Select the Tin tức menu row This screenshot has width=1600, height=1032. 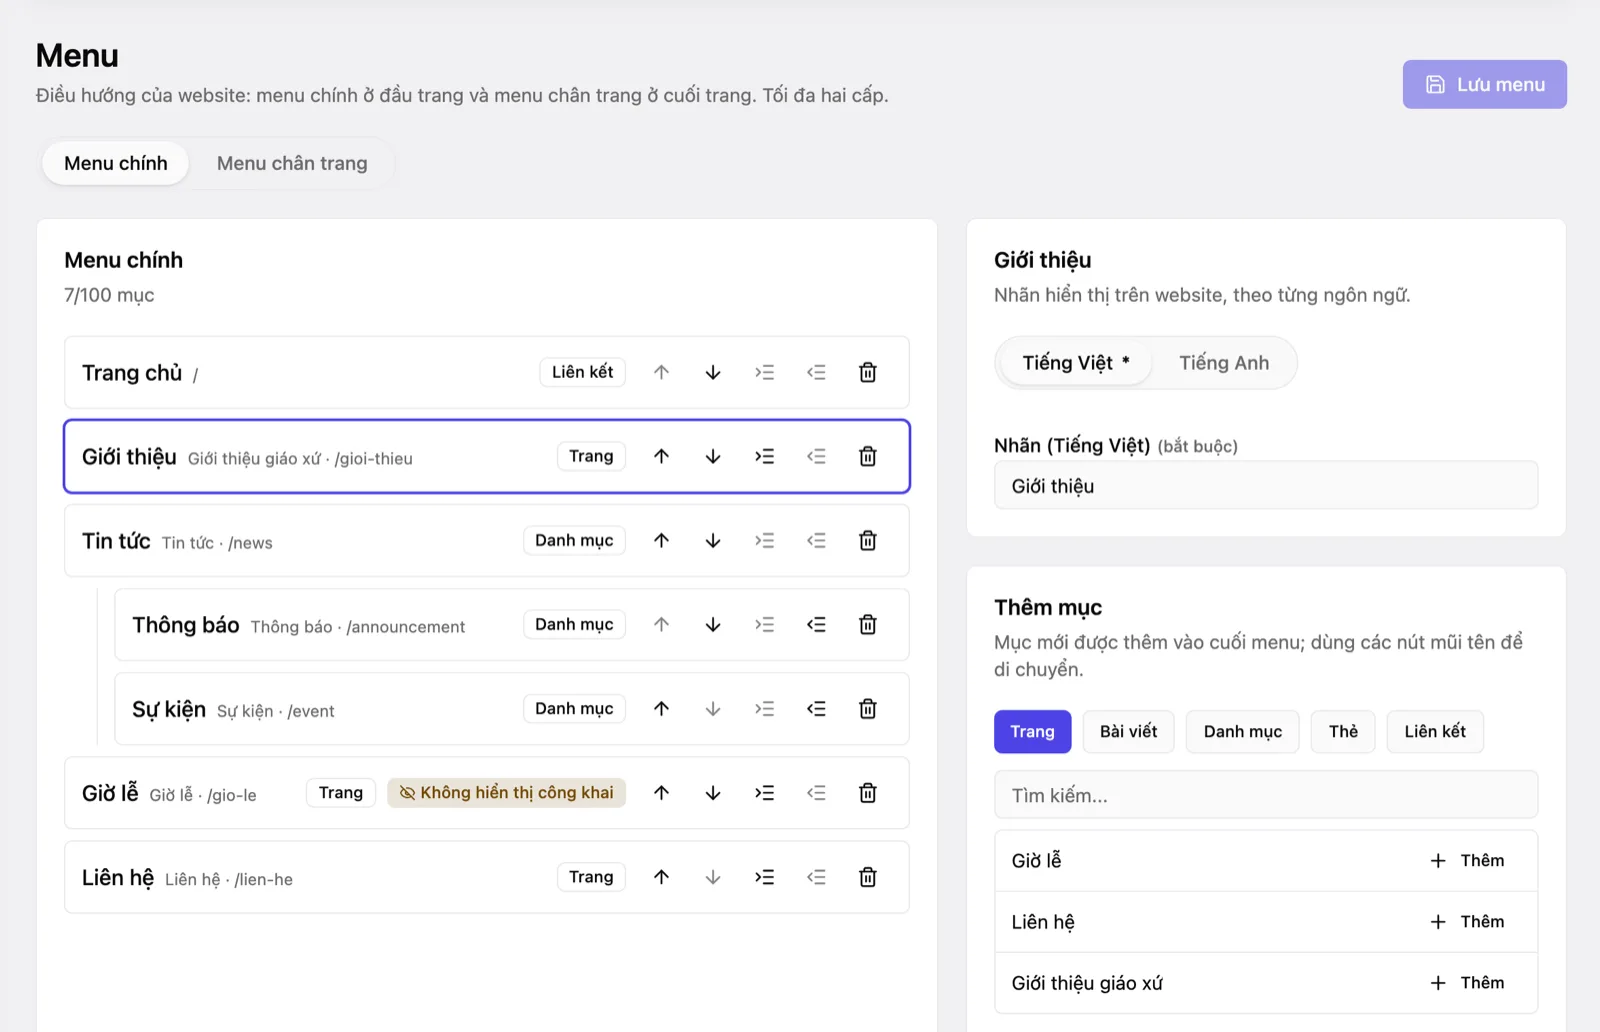(487, 540)
